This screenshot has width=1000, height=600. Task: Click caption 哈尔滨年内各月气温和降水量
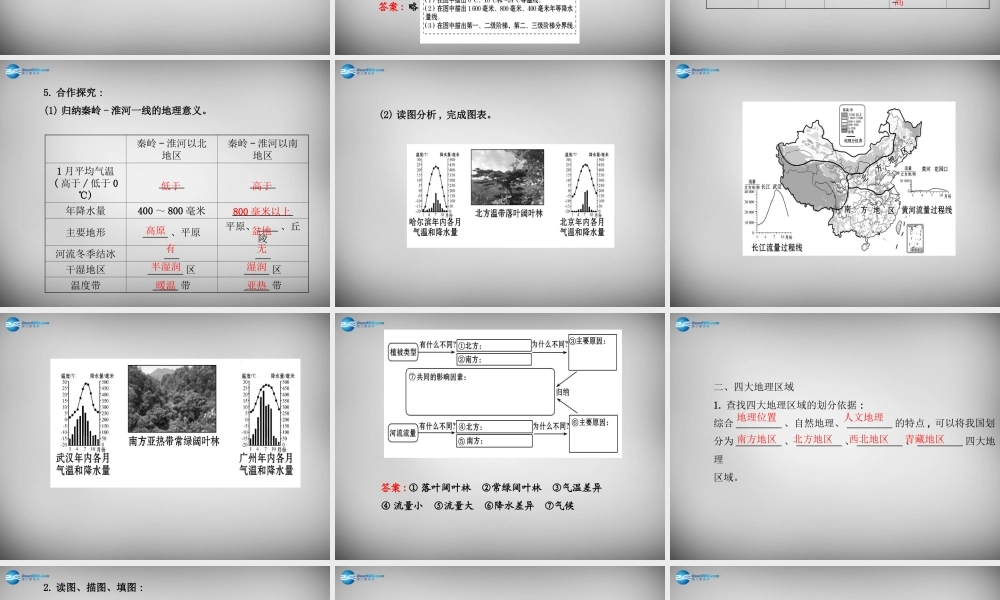pyautogui.click(x=435, y=227)
